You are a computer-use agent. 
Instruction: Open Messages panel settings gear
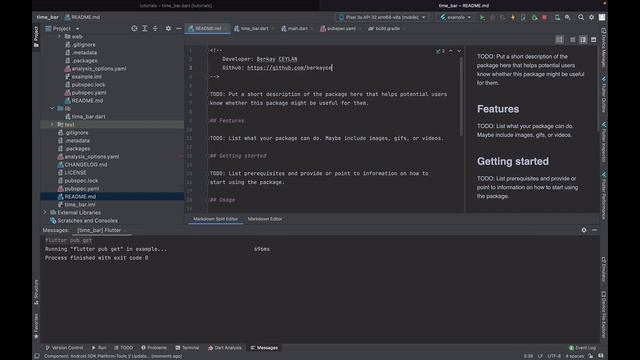(x=584, y=230)
